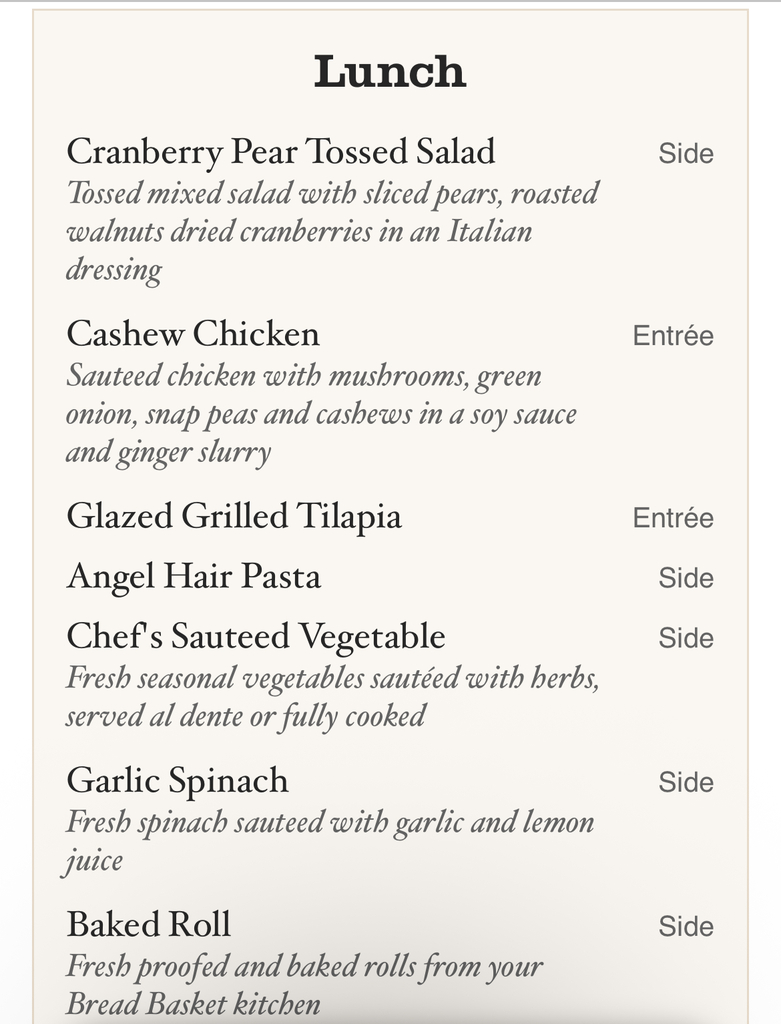The image size is (781, 1024).
Task: Click the Lunch heading
Action: click(390, 71)
